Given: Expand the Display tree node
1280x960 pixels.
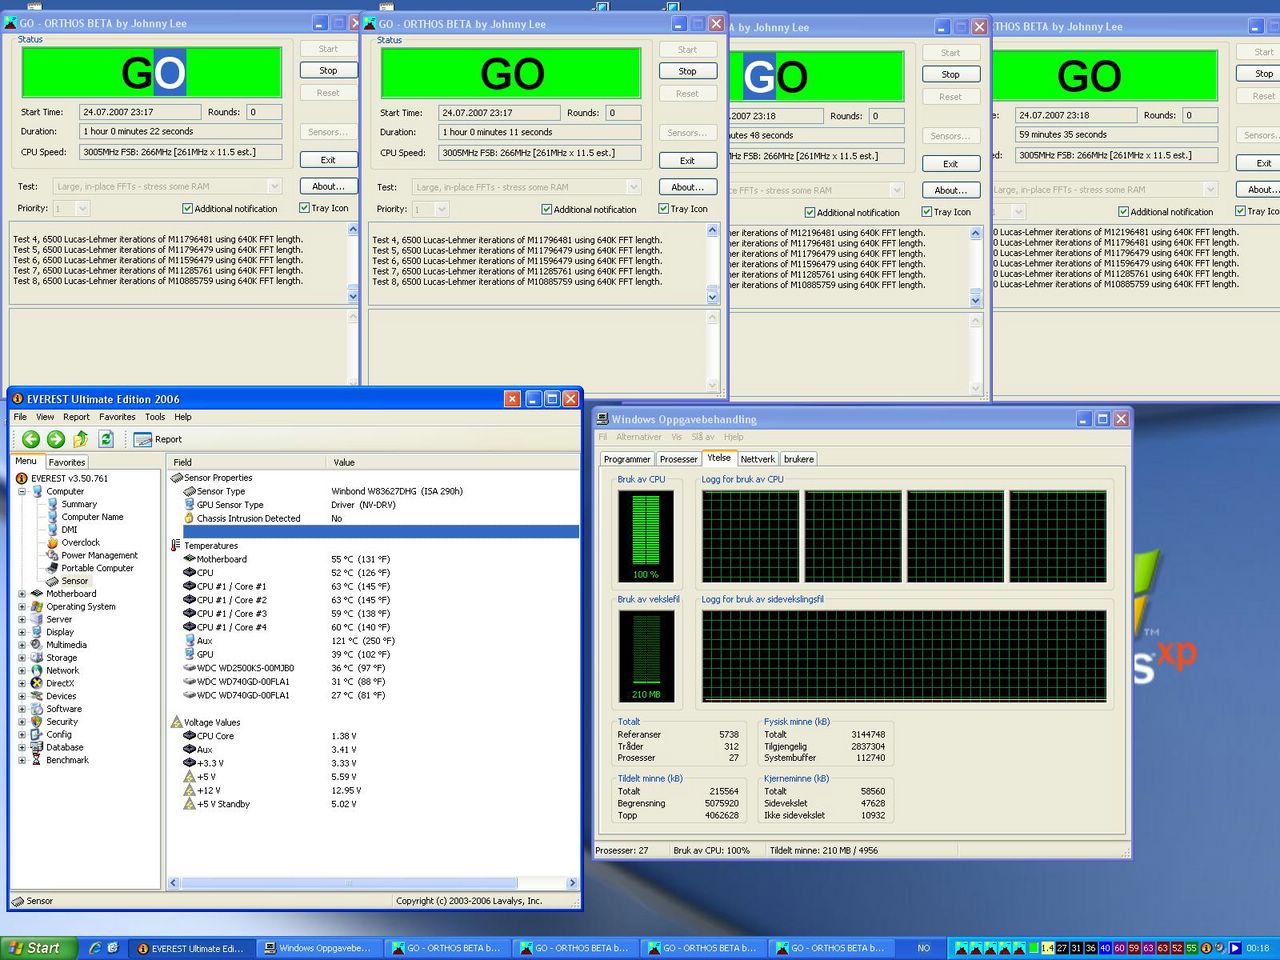Looking at the screenshot, I should (x=22, y=632).
